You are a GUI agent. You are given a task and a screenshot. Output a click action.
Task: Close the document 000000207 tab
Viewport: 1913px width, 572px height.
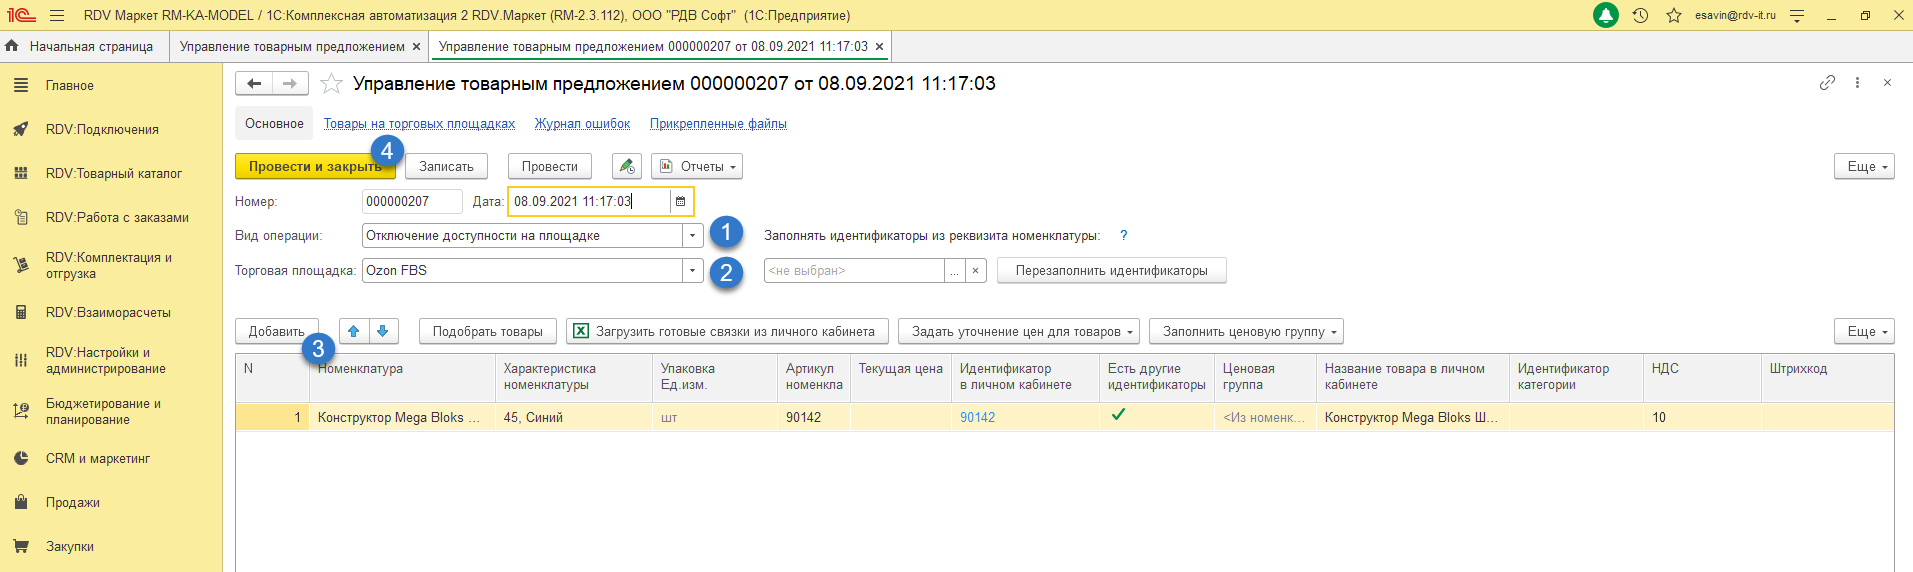pos(879,46)
